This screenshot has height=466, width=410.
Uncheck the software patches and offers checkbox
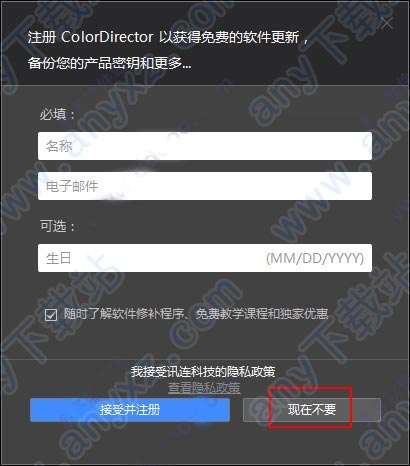click(51, 315)
